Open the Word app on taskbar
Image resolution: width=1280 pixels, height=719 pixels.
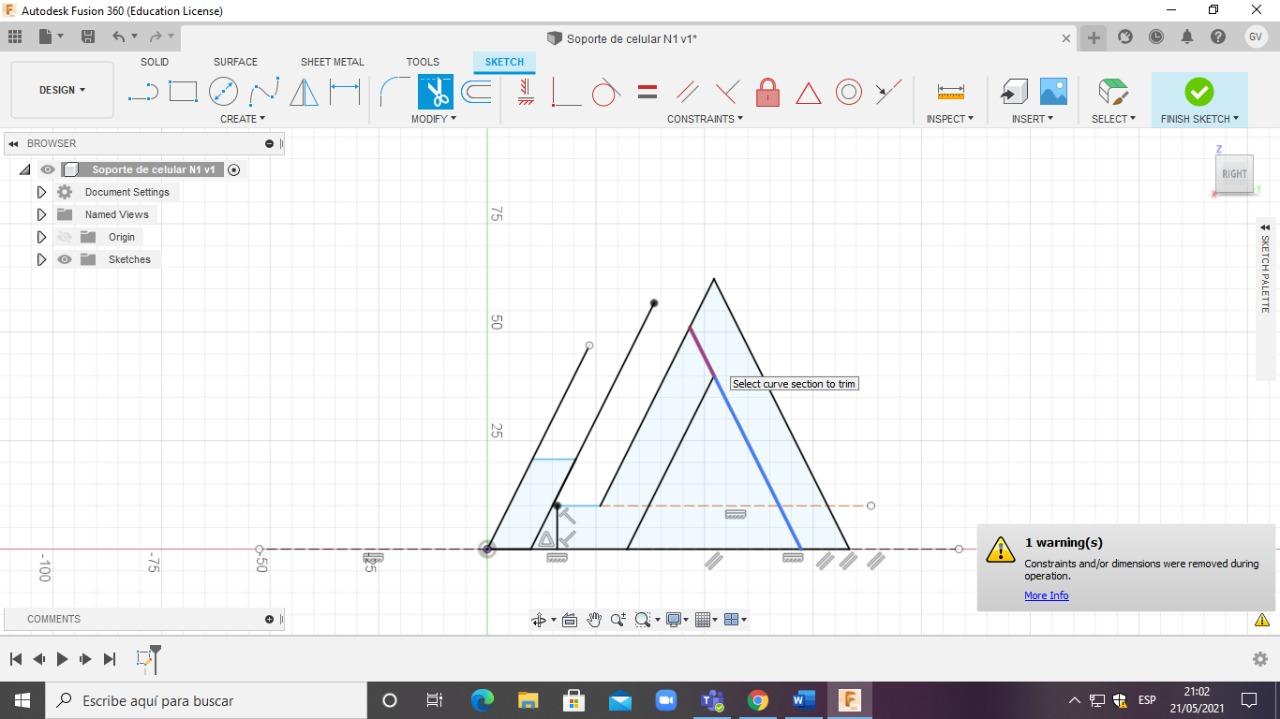pyautogui.click(x=803, y=700)
